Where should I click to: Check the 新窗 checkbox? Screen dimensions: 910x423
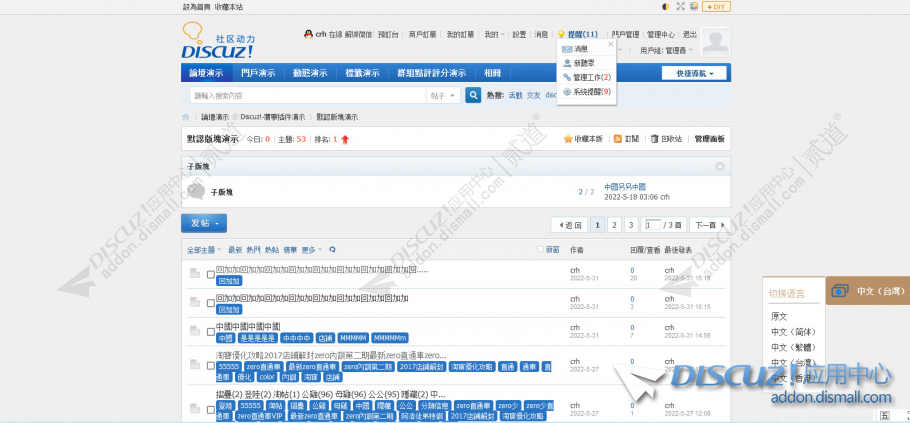[541, 249]
